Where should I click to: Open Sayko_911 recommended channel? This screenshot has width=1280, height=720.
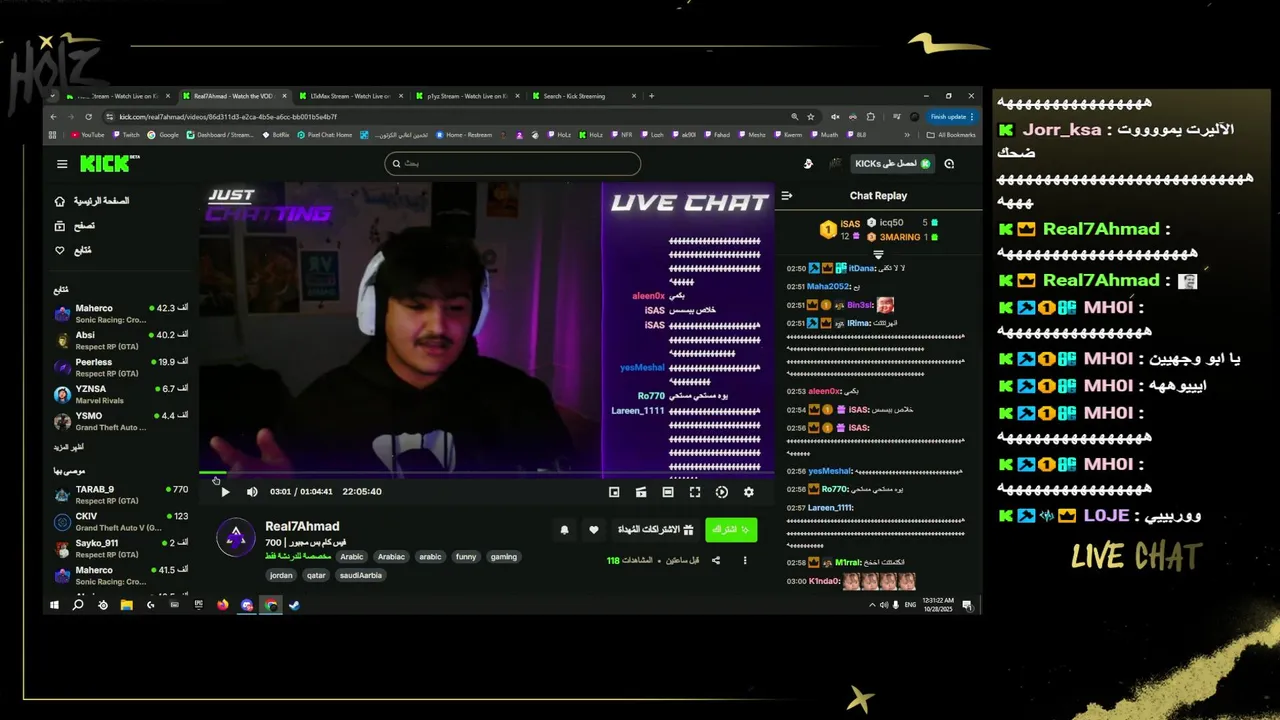click(120, 549)
